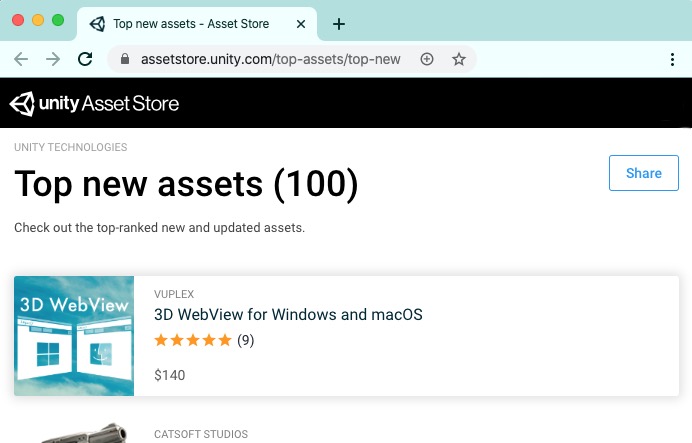
Task: Close the Top new assets tab
Action: [301, 24]
